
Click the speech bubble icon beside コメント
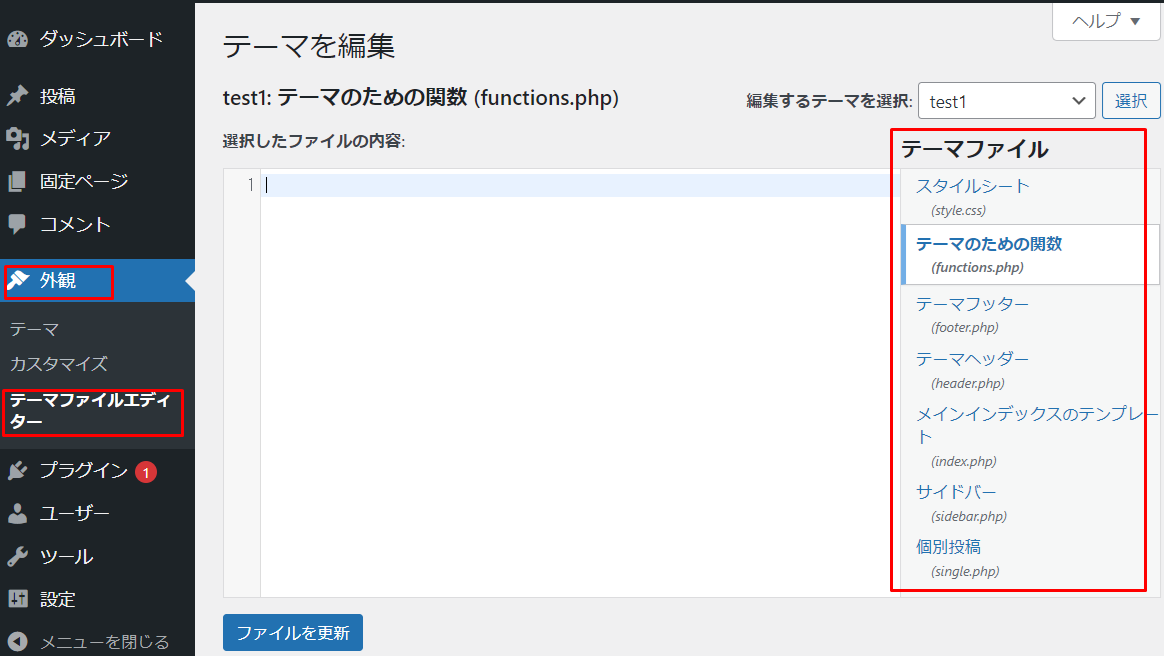point(17,223)
